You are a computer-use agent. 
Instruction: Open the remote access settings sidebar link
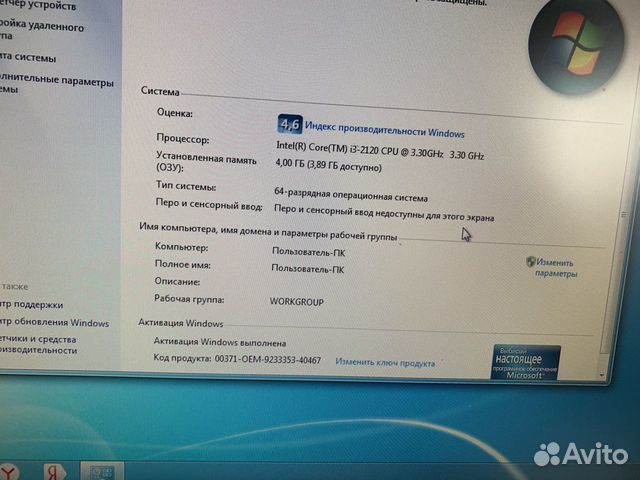[x=41, y=30]
